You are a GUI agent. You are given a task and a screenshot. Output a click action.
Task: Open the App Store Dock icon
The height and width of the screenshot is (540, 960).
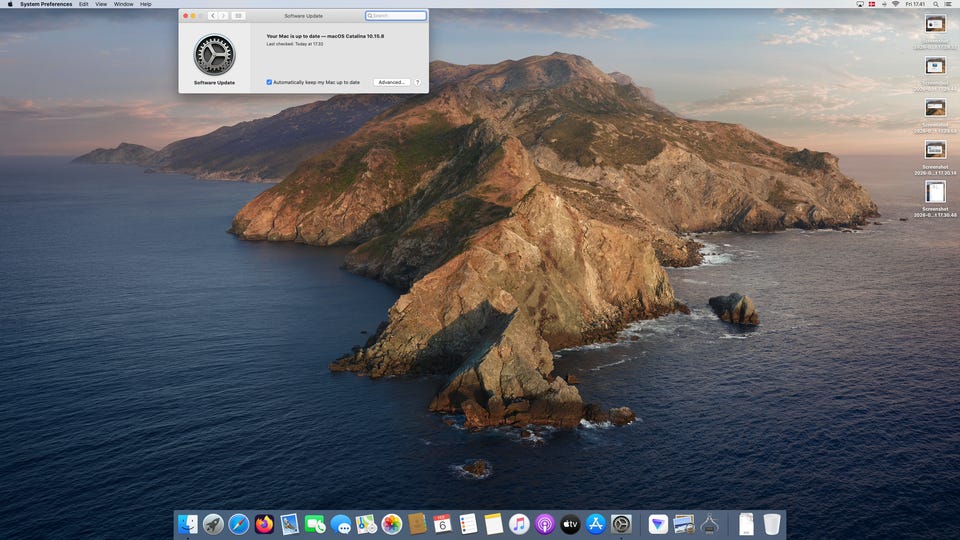coord(595,524)
